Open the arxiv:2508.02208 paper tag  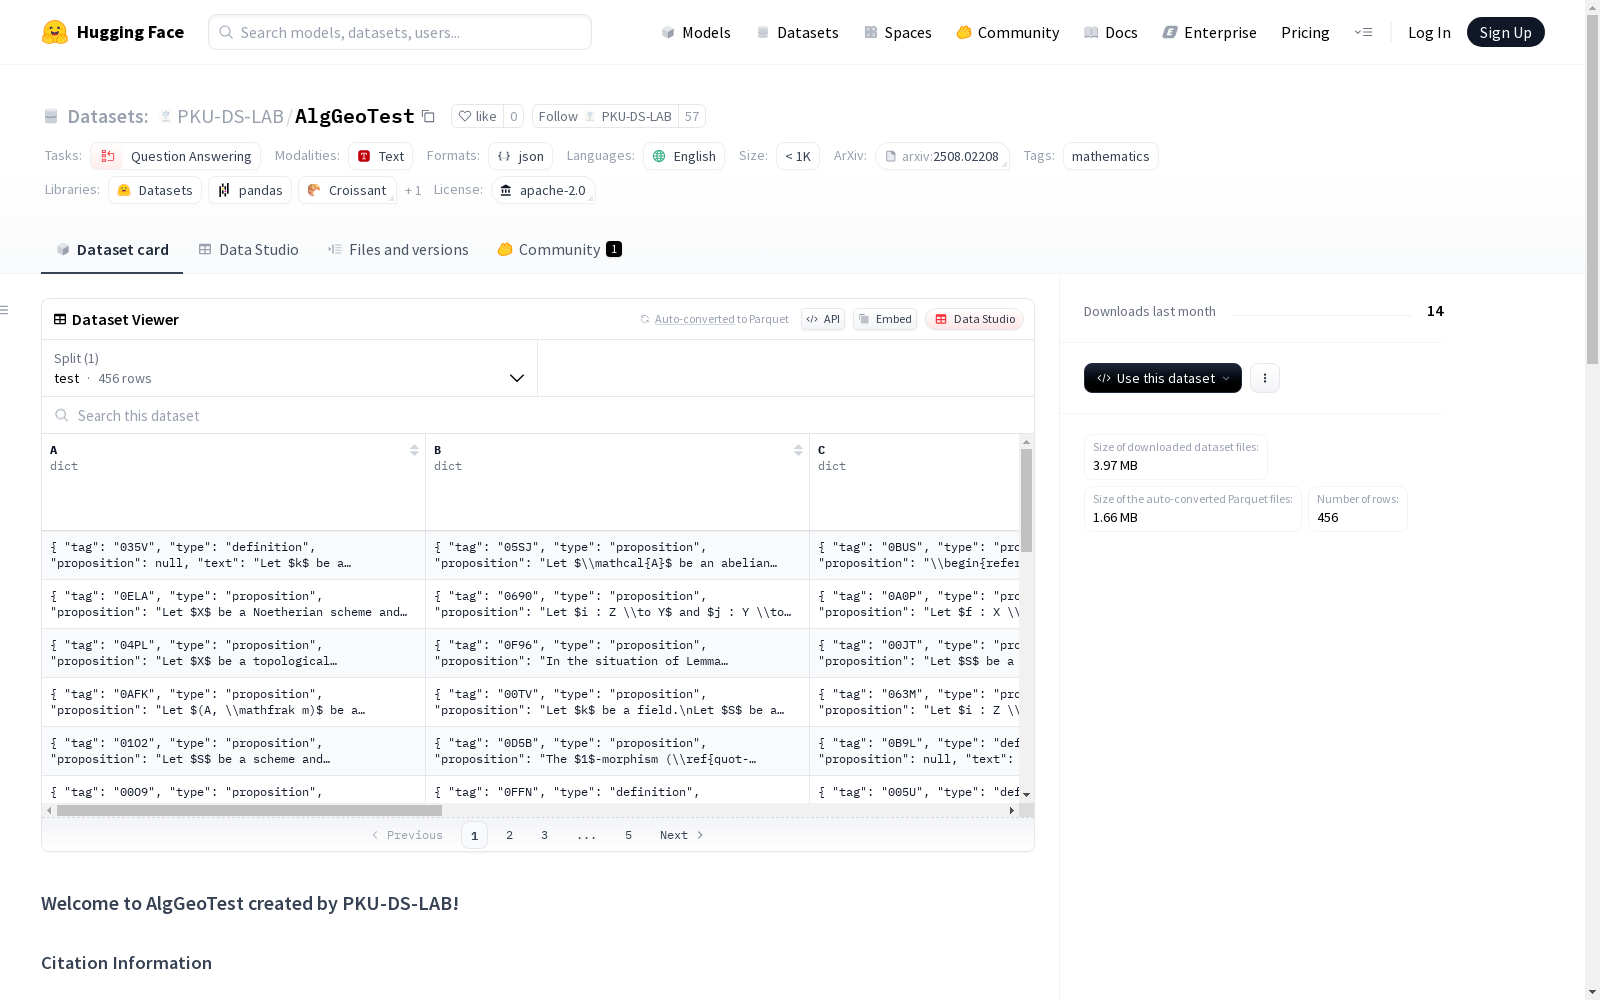pyautogui.click(x=942, y=156)
